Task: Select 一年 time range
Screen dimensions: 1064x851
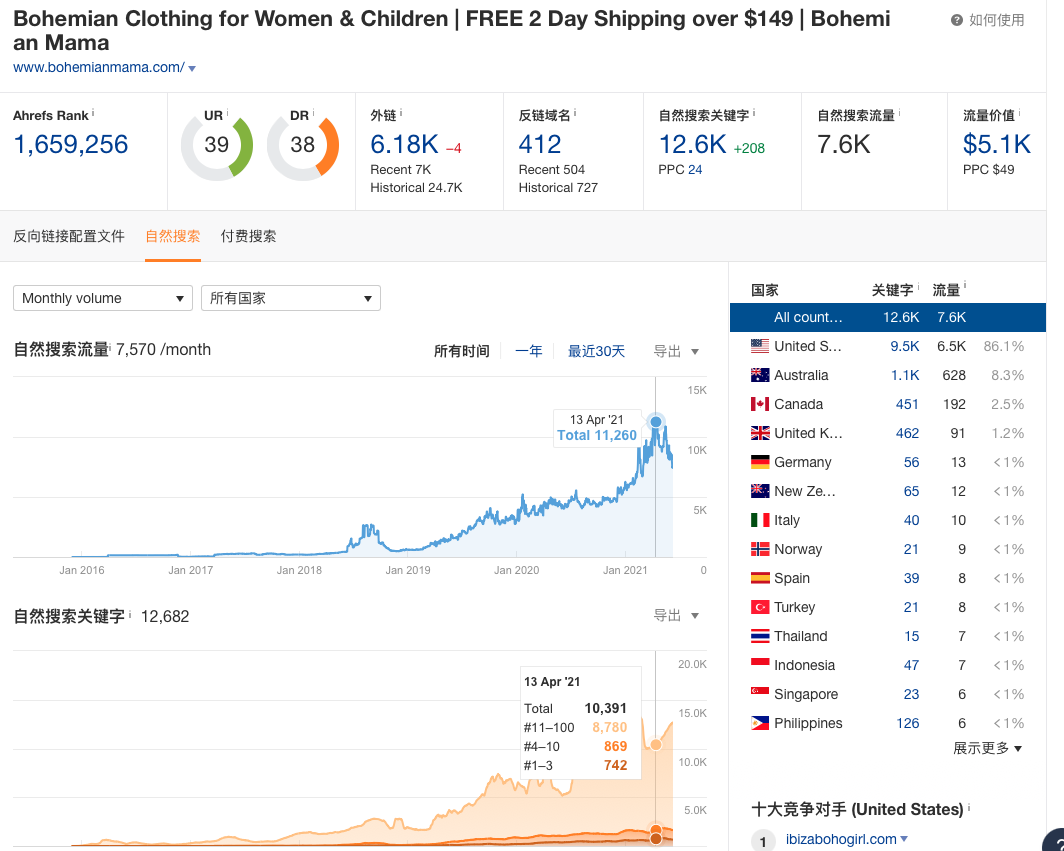Action: pos(529,351)
